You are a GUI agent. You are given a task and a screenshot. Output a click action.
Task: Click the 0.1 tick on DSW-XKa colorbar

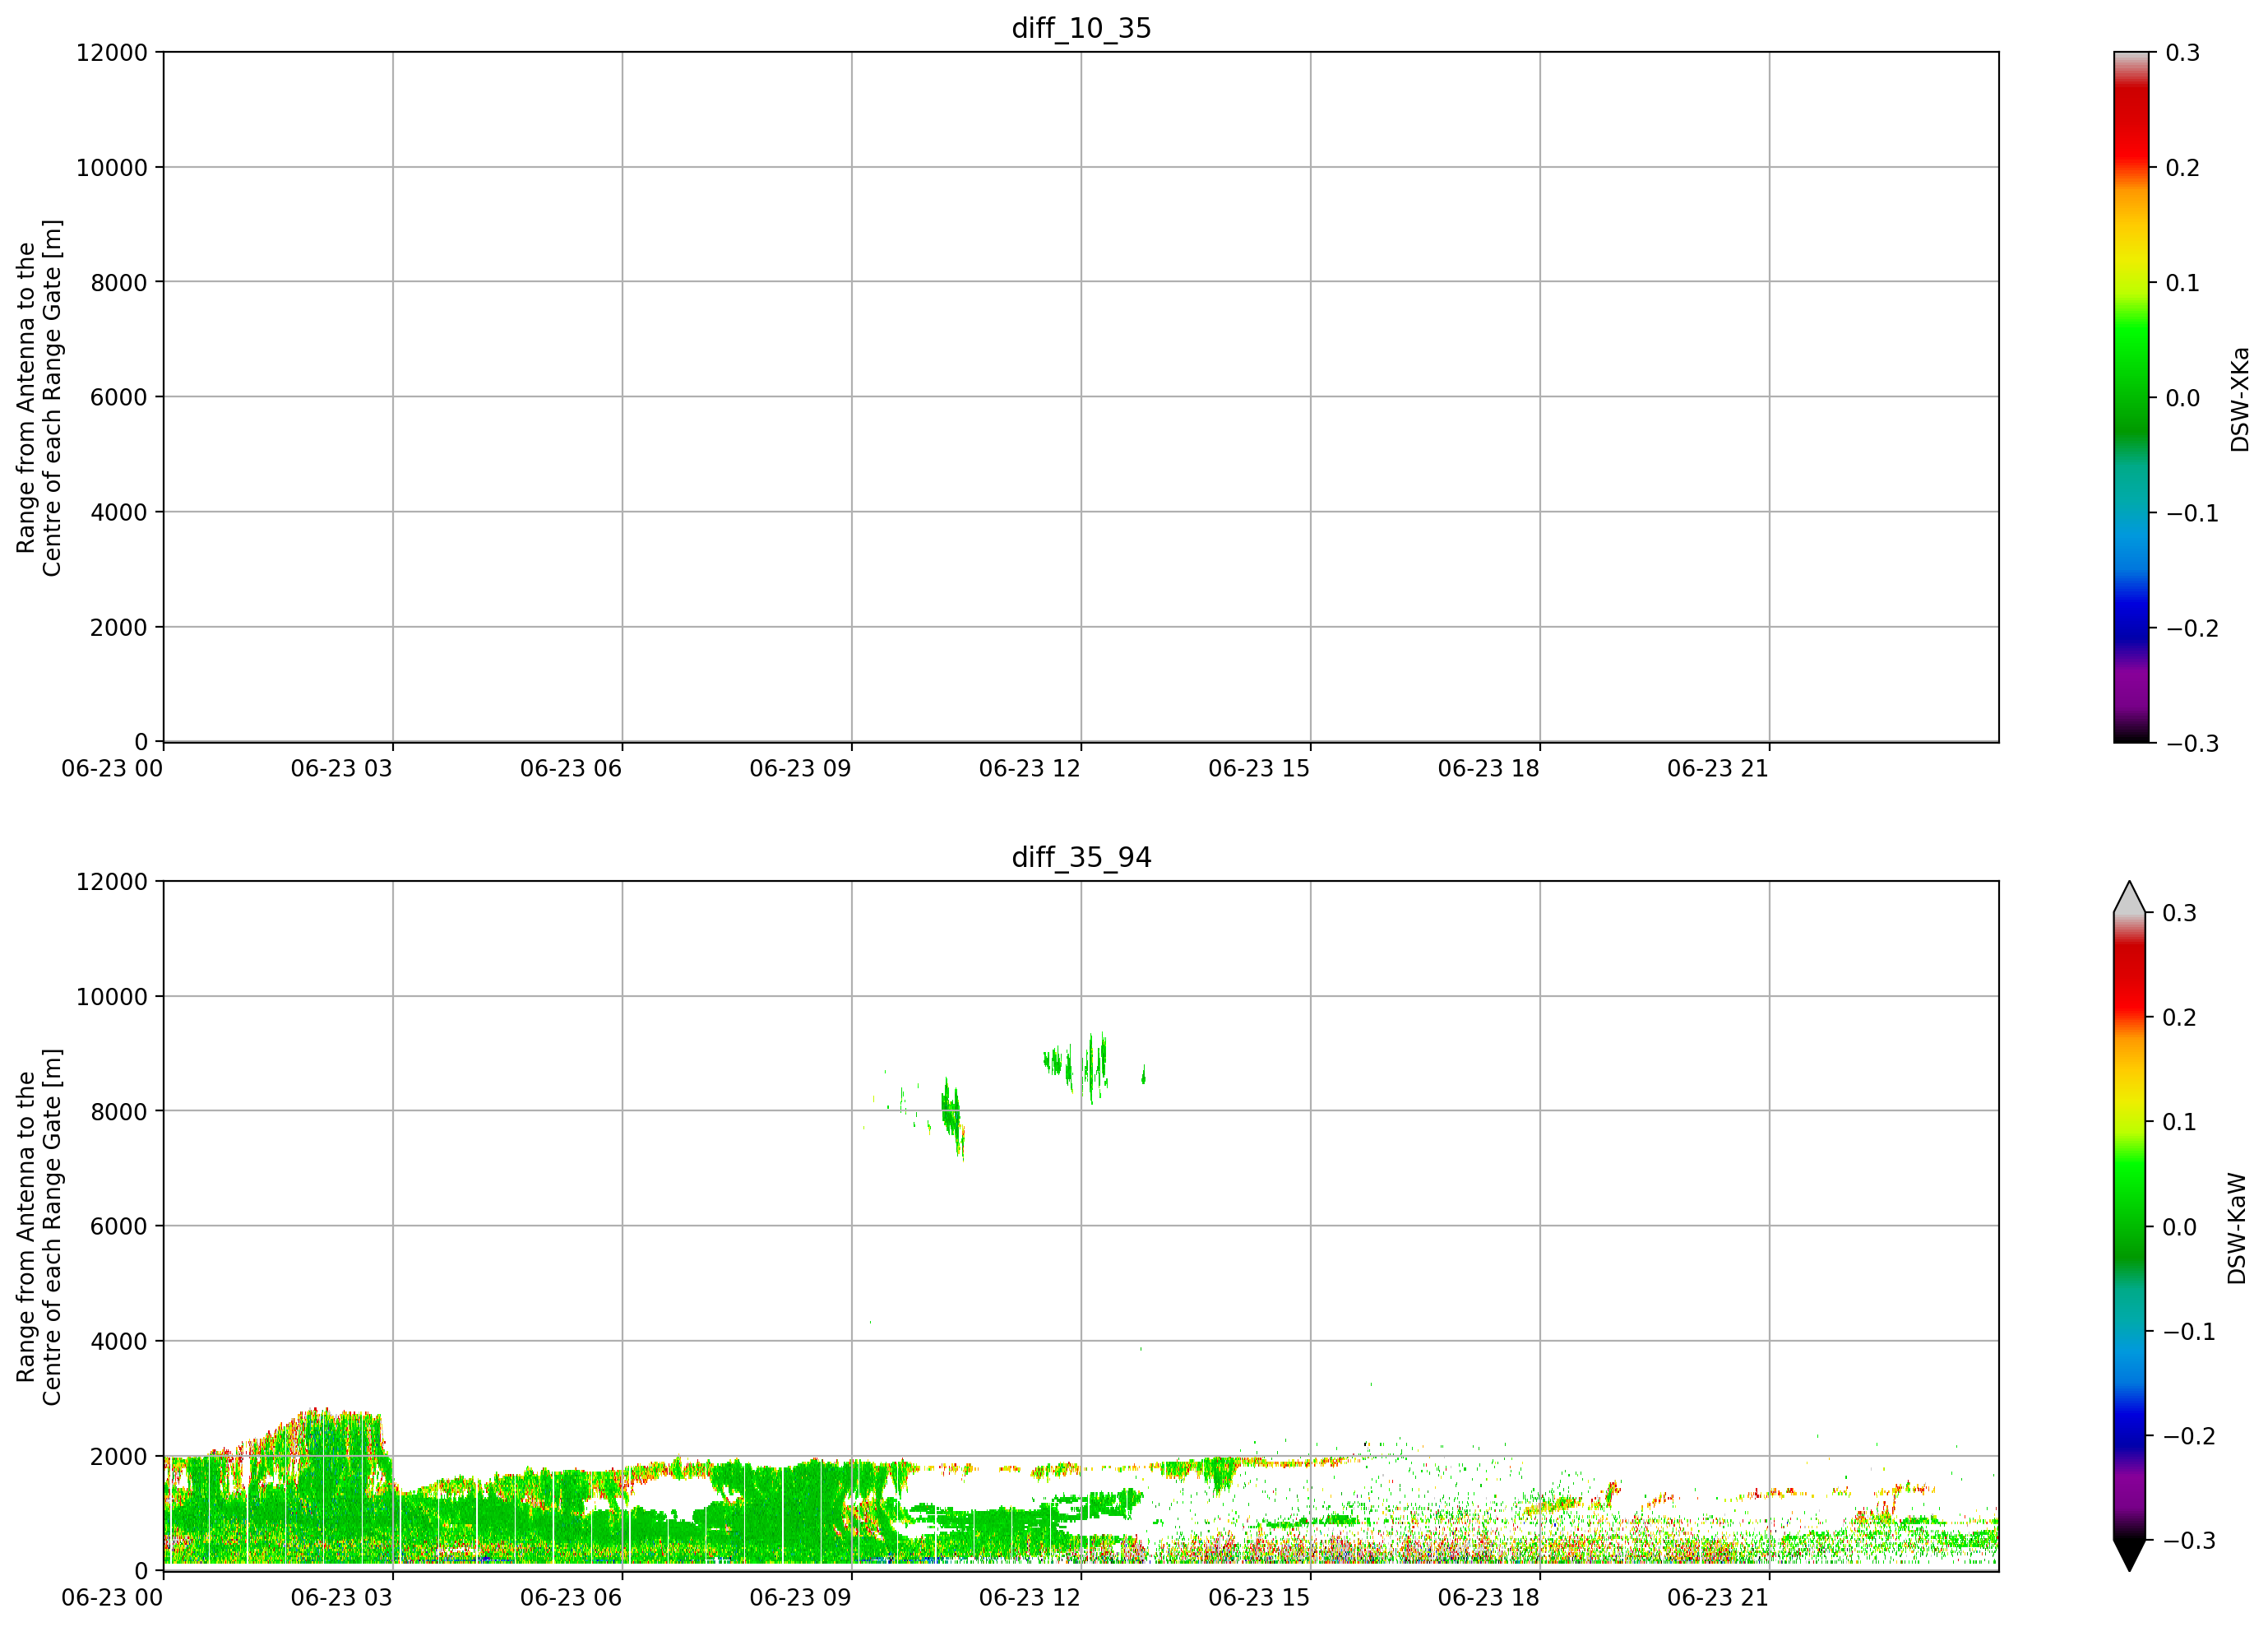point(2183,283)
